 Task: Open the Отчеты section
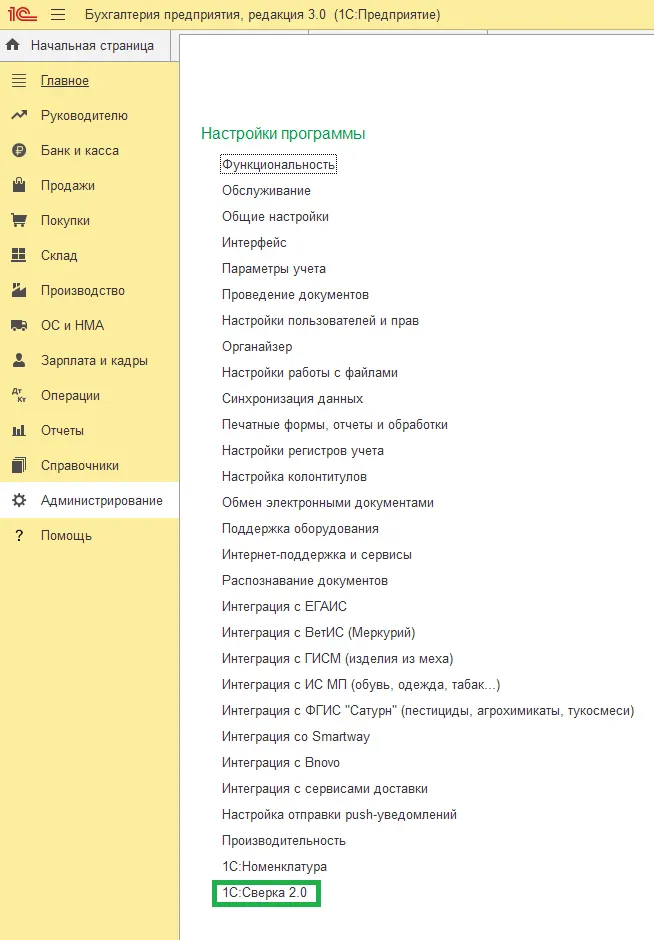click(62, 430)
